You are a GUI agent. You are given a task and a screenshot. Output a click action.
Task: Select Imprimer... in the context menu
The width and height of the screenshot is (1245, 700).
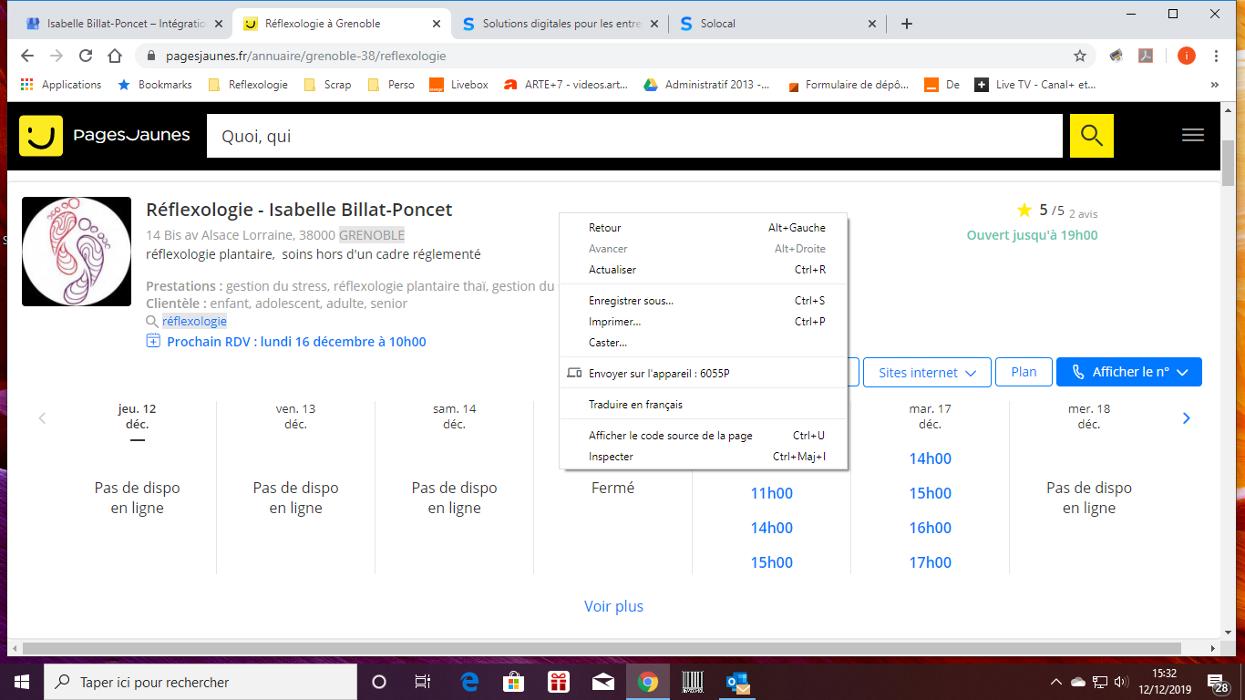point(704,322)
